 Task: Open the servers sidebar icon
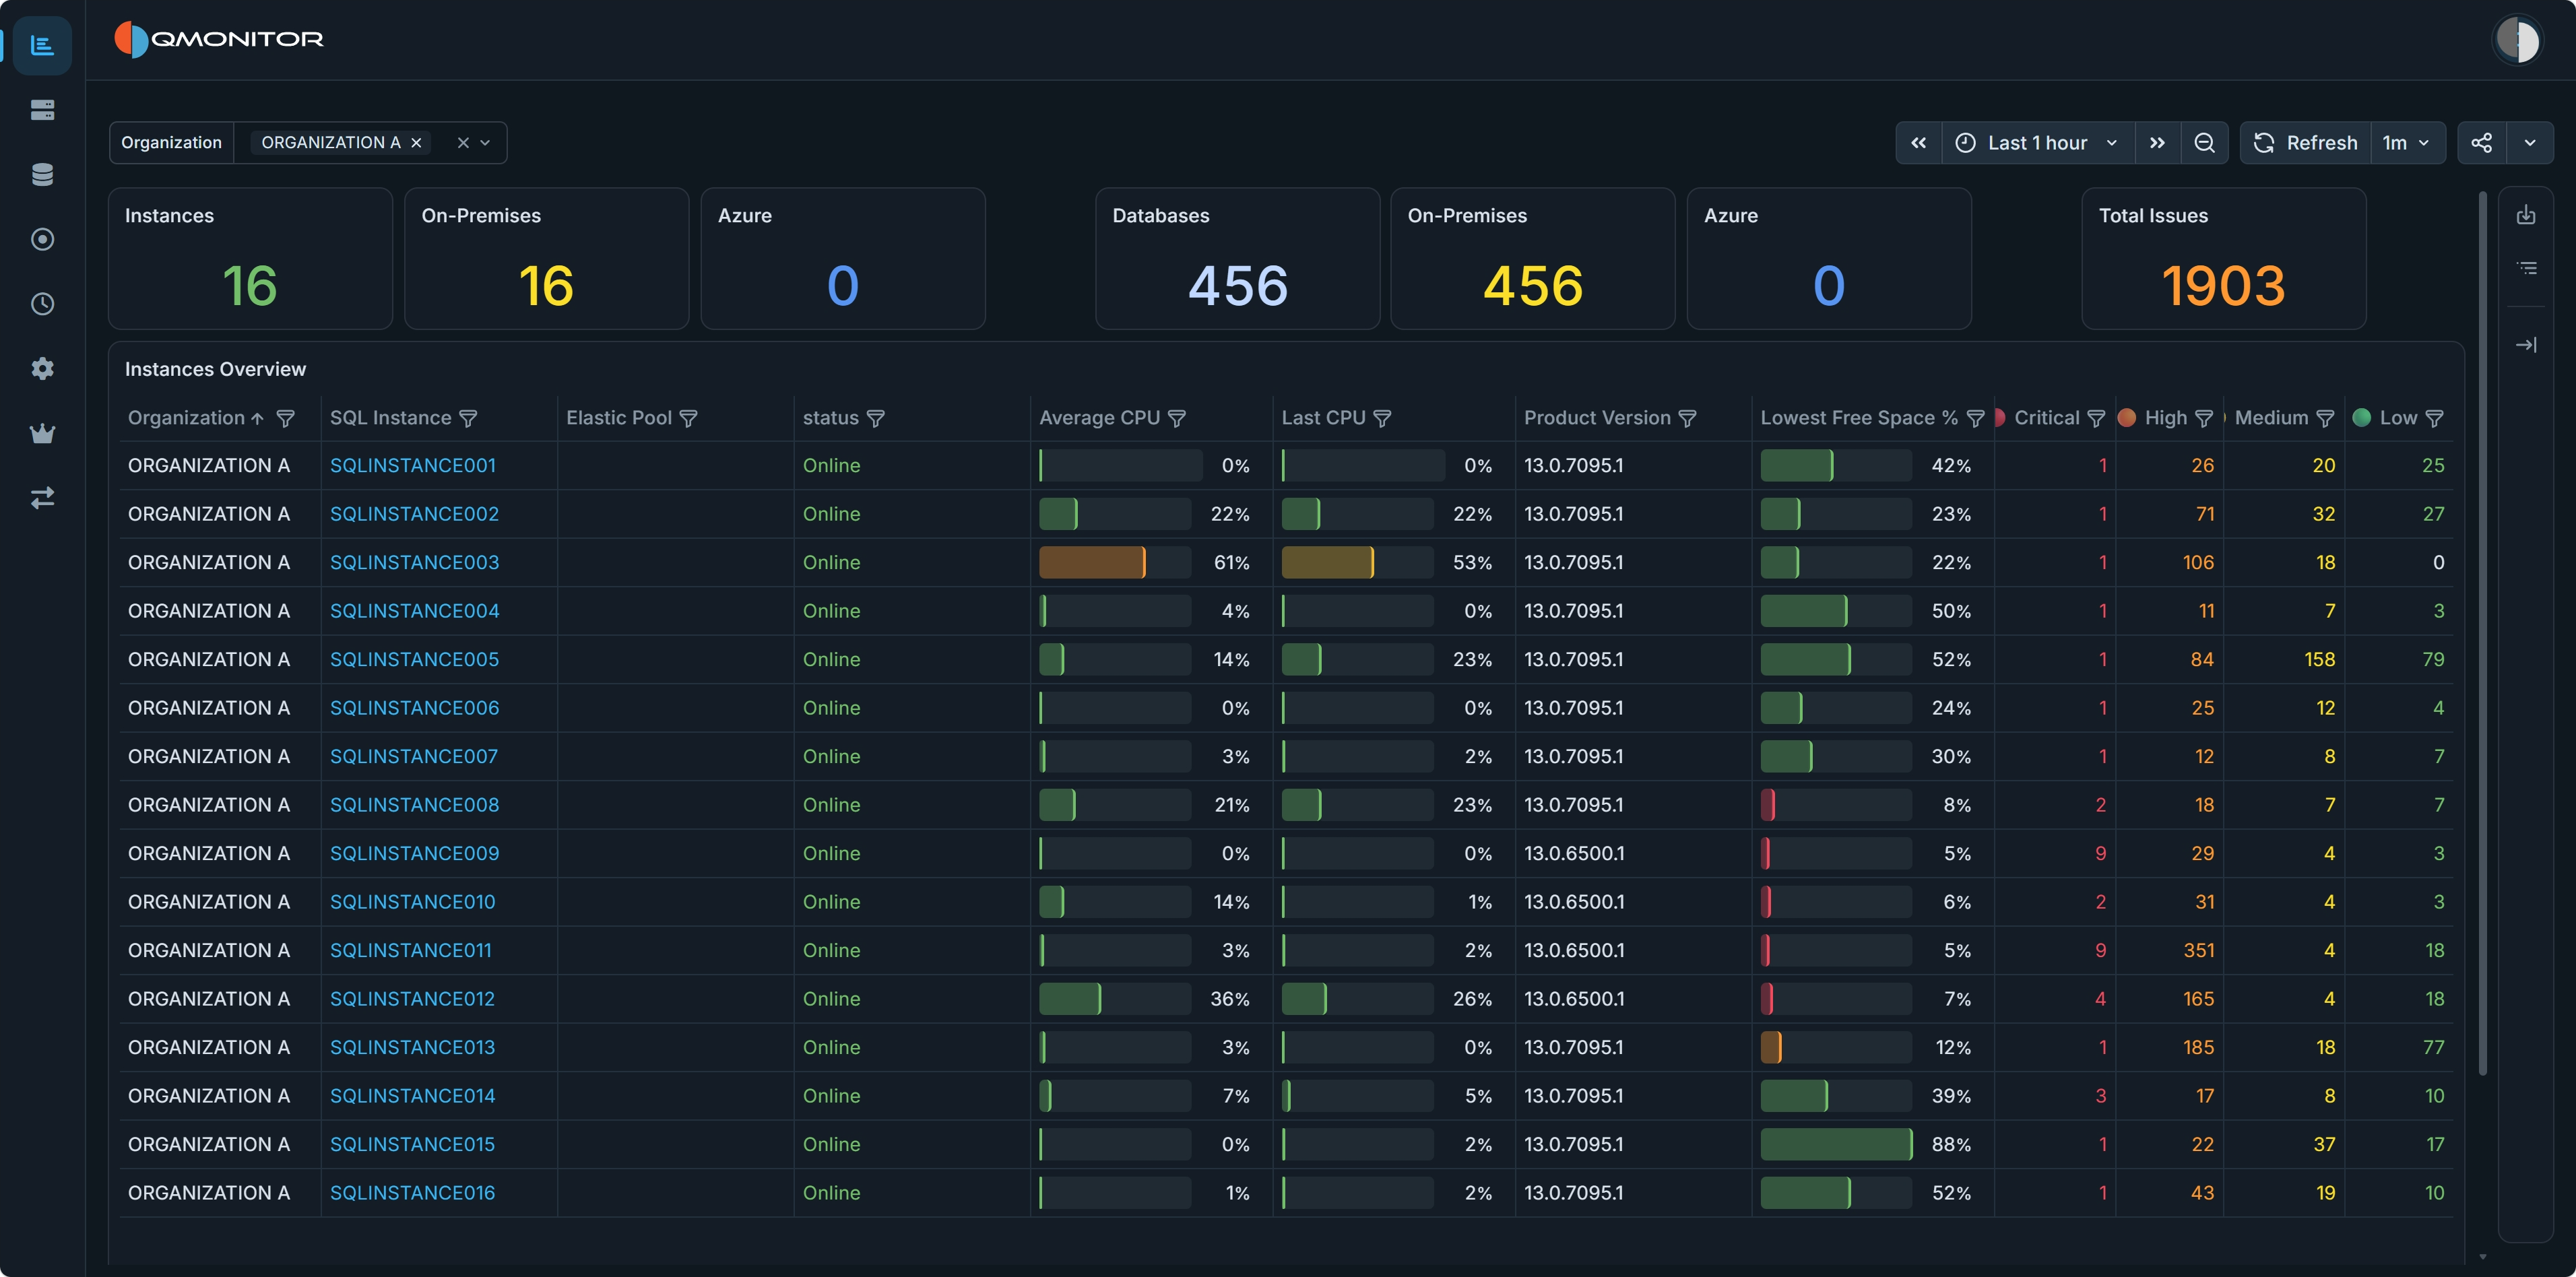pos(42,110)
